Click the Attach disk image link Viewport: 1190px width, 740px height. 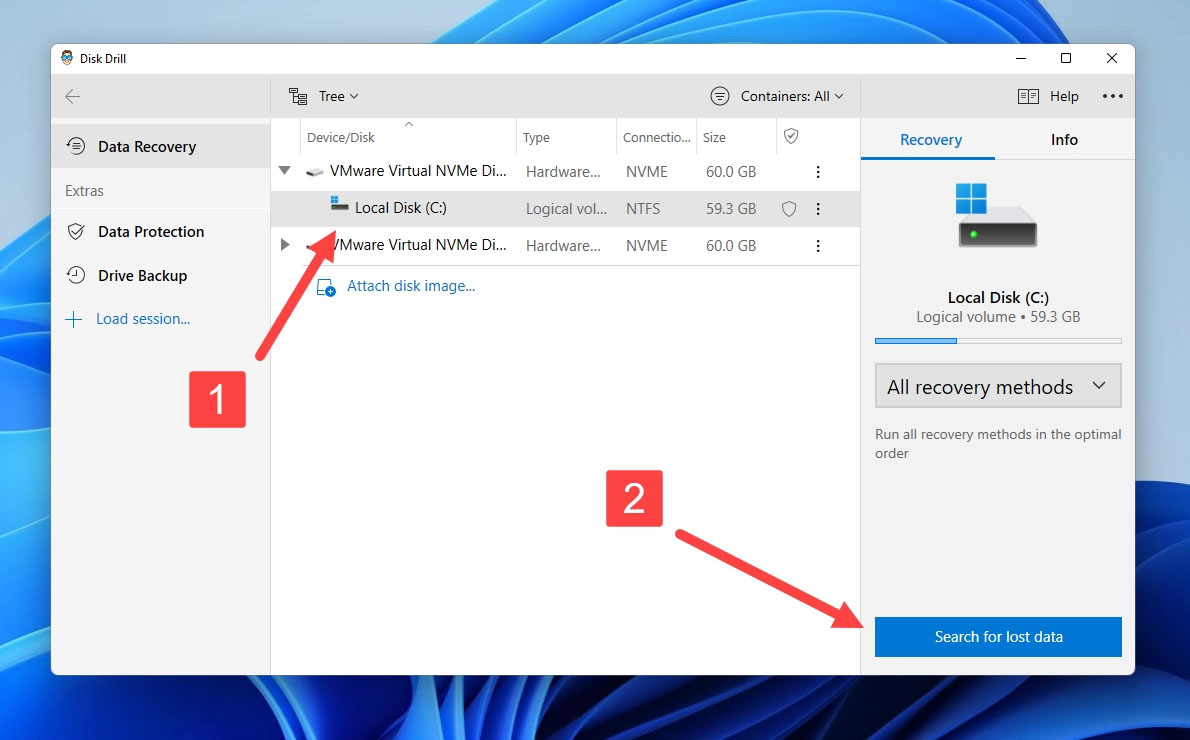[411, 285]
